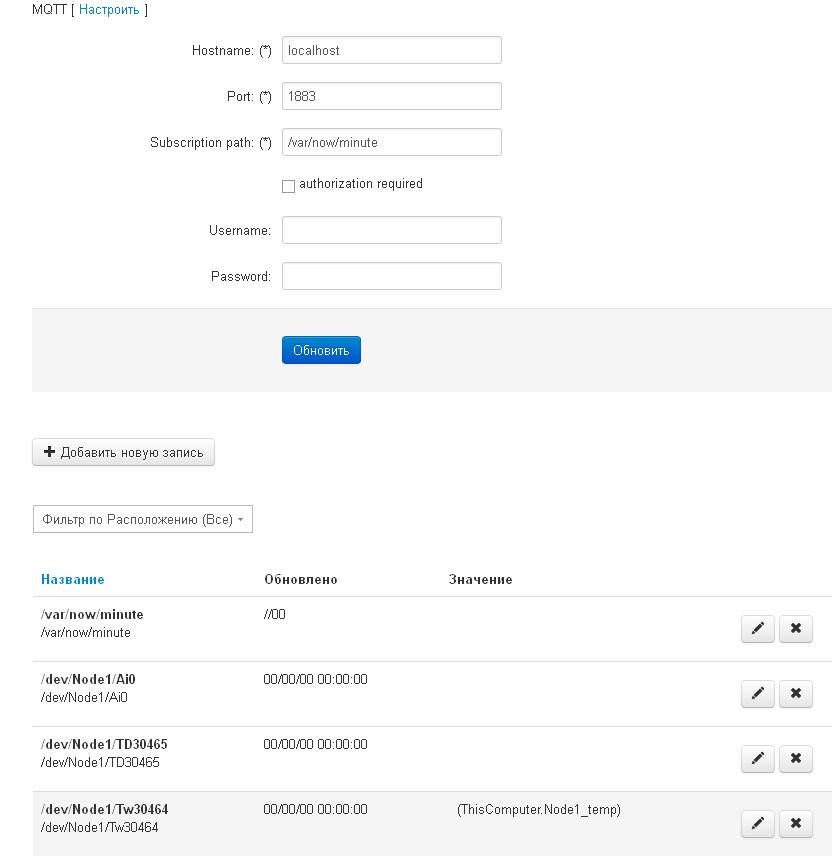Edit the /dev/Node1/TD30465 entry
Screen dimensions: 832x856
click(758, 759)
